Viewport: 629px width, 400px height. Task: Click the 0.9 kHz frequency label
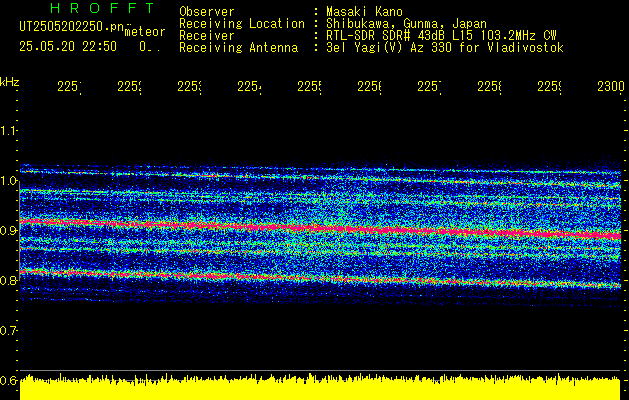[8, 231]
